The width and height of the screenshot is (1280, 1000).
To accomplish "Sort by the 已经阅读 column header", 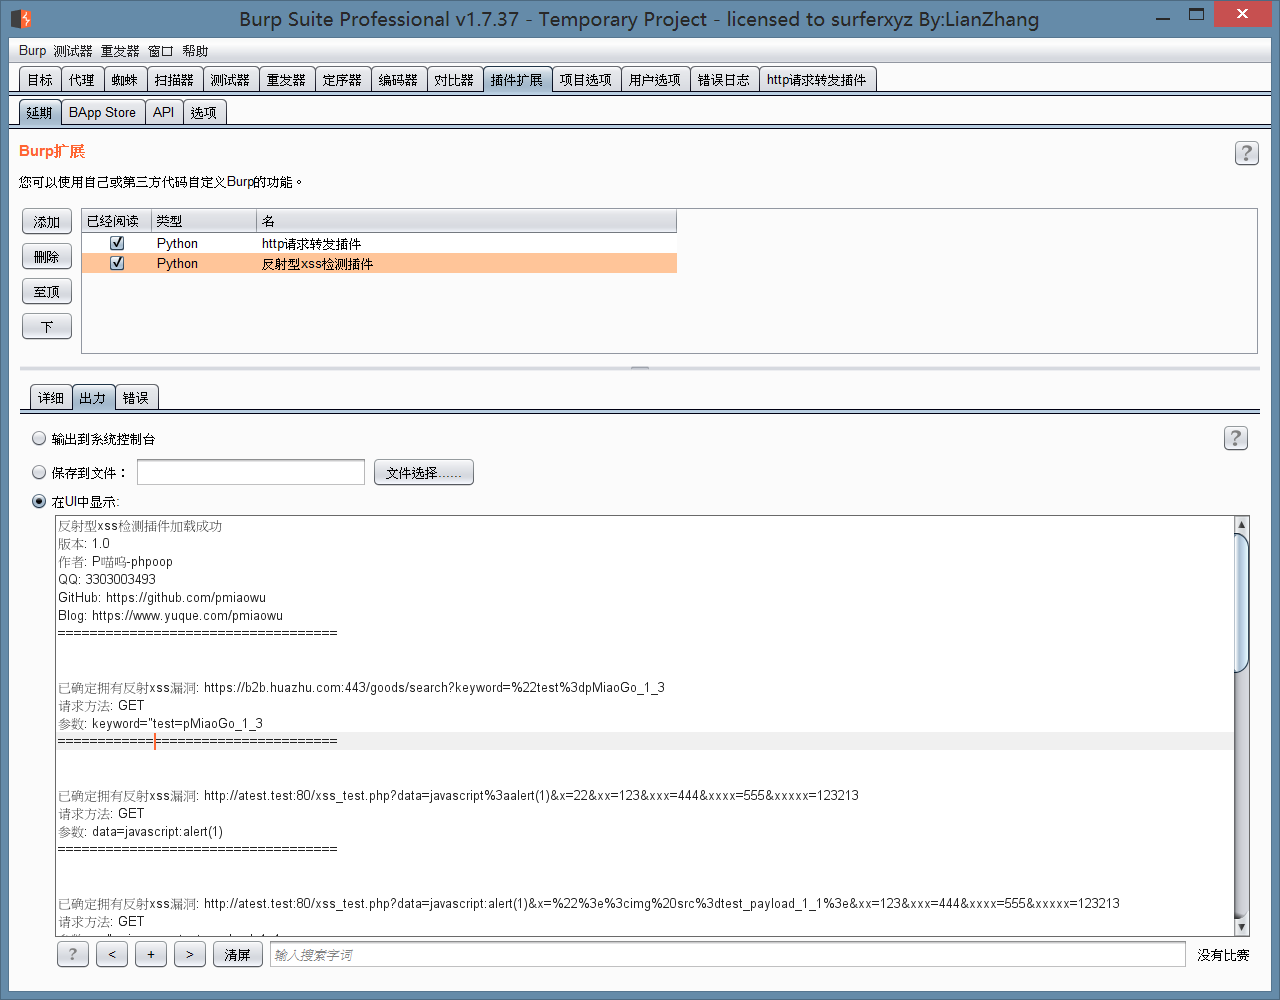I will point(117,221).
